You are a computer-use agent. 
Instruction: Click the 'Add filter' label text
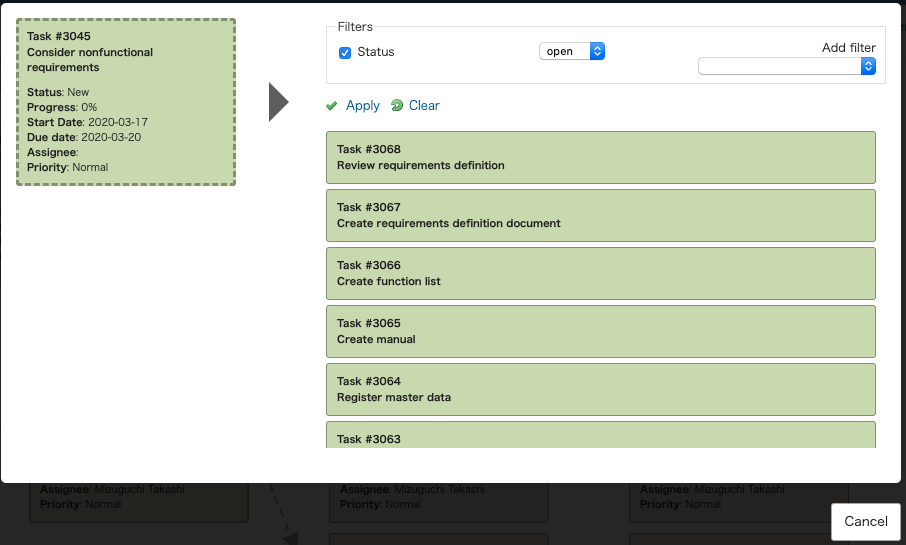click(849, 47)
